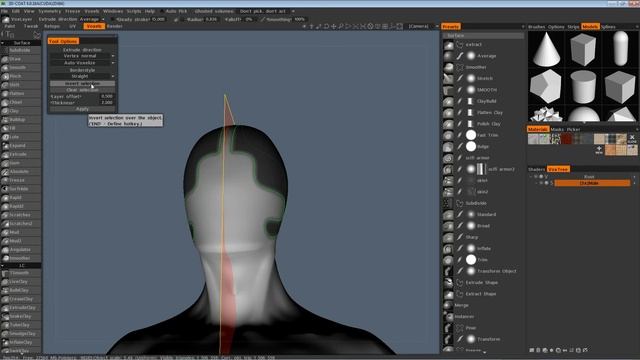Select the Pinch sculpting tool
Screen dimensions: 640x360
20,76
